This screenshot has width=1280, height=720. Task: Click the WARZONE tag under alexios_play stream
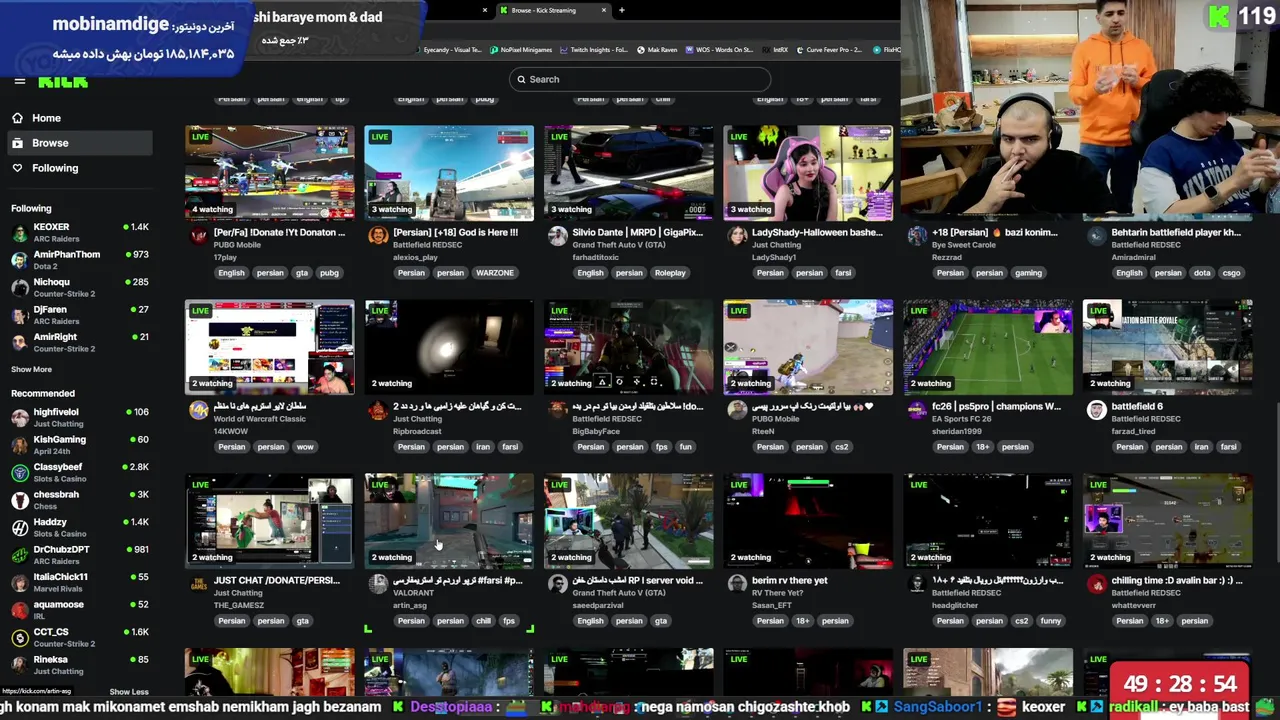495,273
